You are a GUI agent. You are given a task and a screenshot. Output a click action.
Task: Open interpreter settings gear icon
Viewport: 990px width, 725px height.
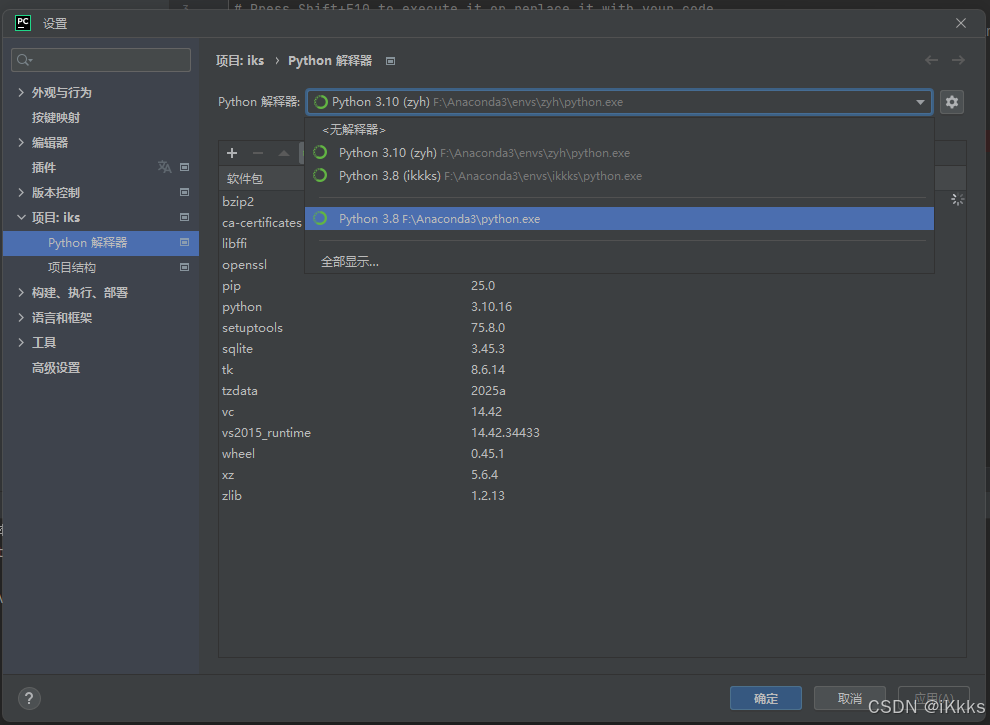coord(951,102)
